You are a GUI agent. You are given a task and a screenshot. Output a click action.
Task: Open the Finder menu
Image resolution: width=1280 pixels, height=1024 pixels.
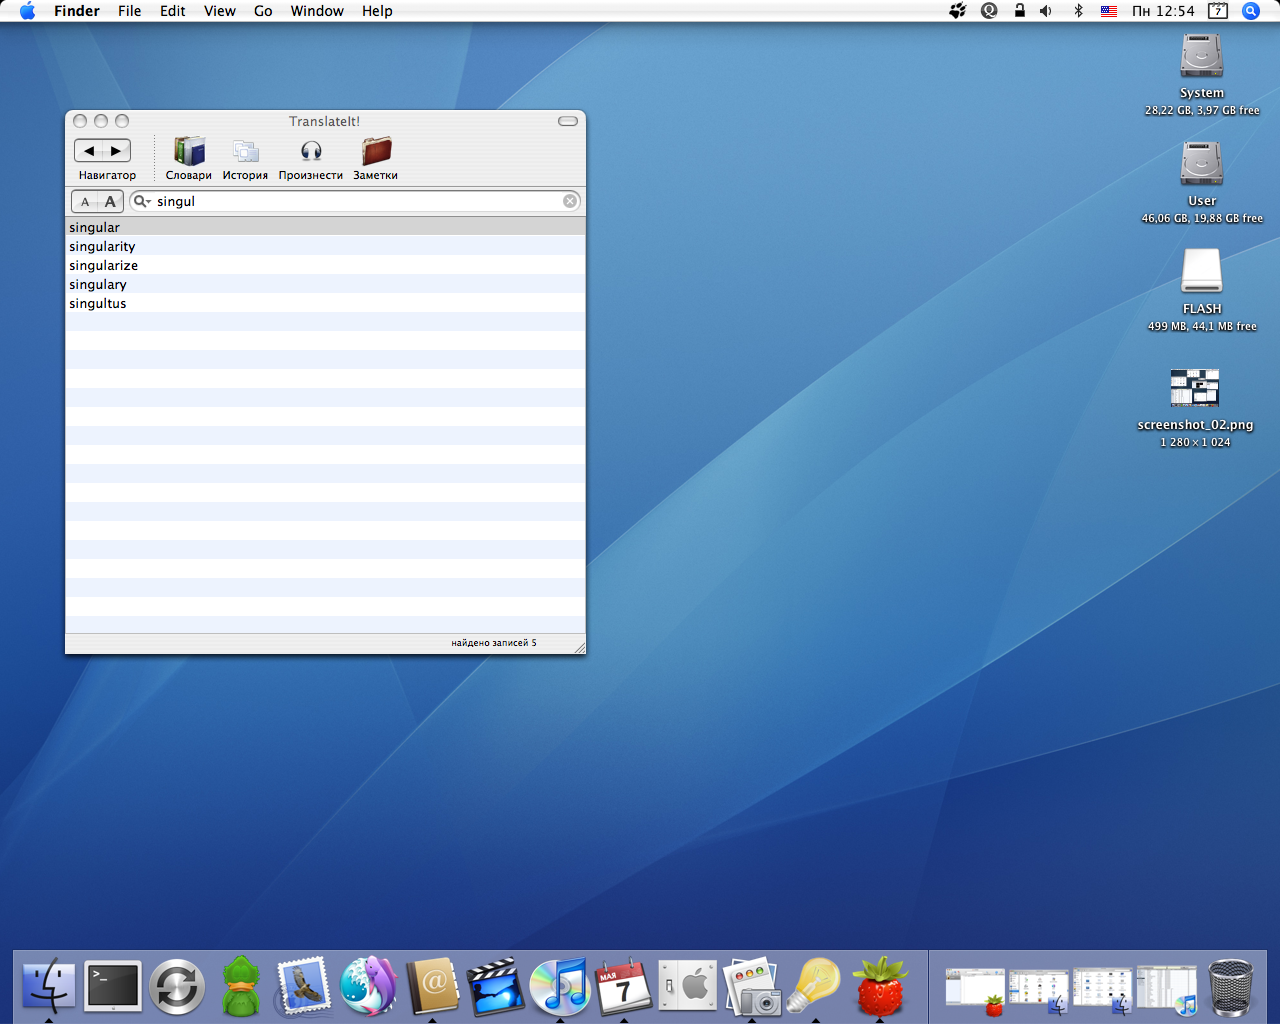77,11
